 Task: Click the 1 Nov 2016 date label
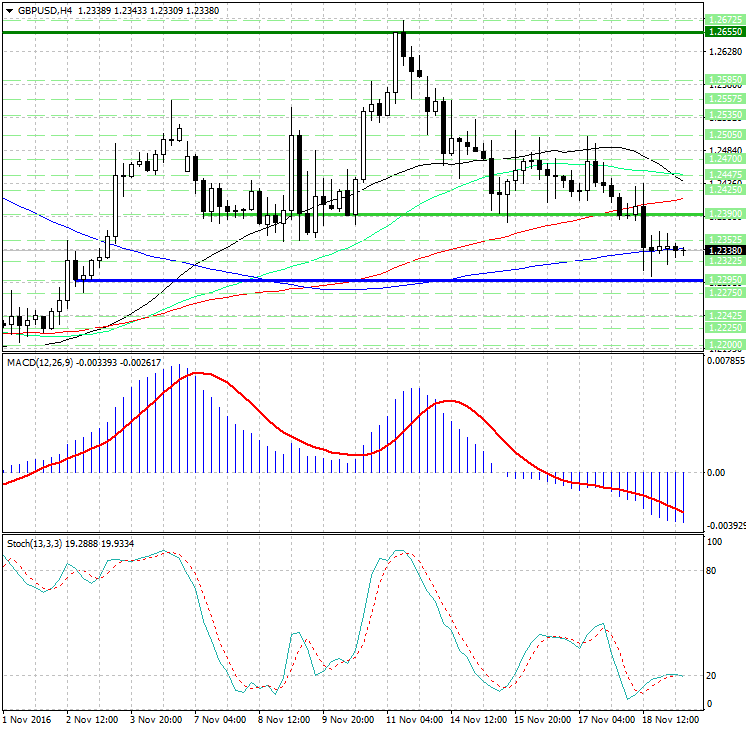click(x=27, y=718)
